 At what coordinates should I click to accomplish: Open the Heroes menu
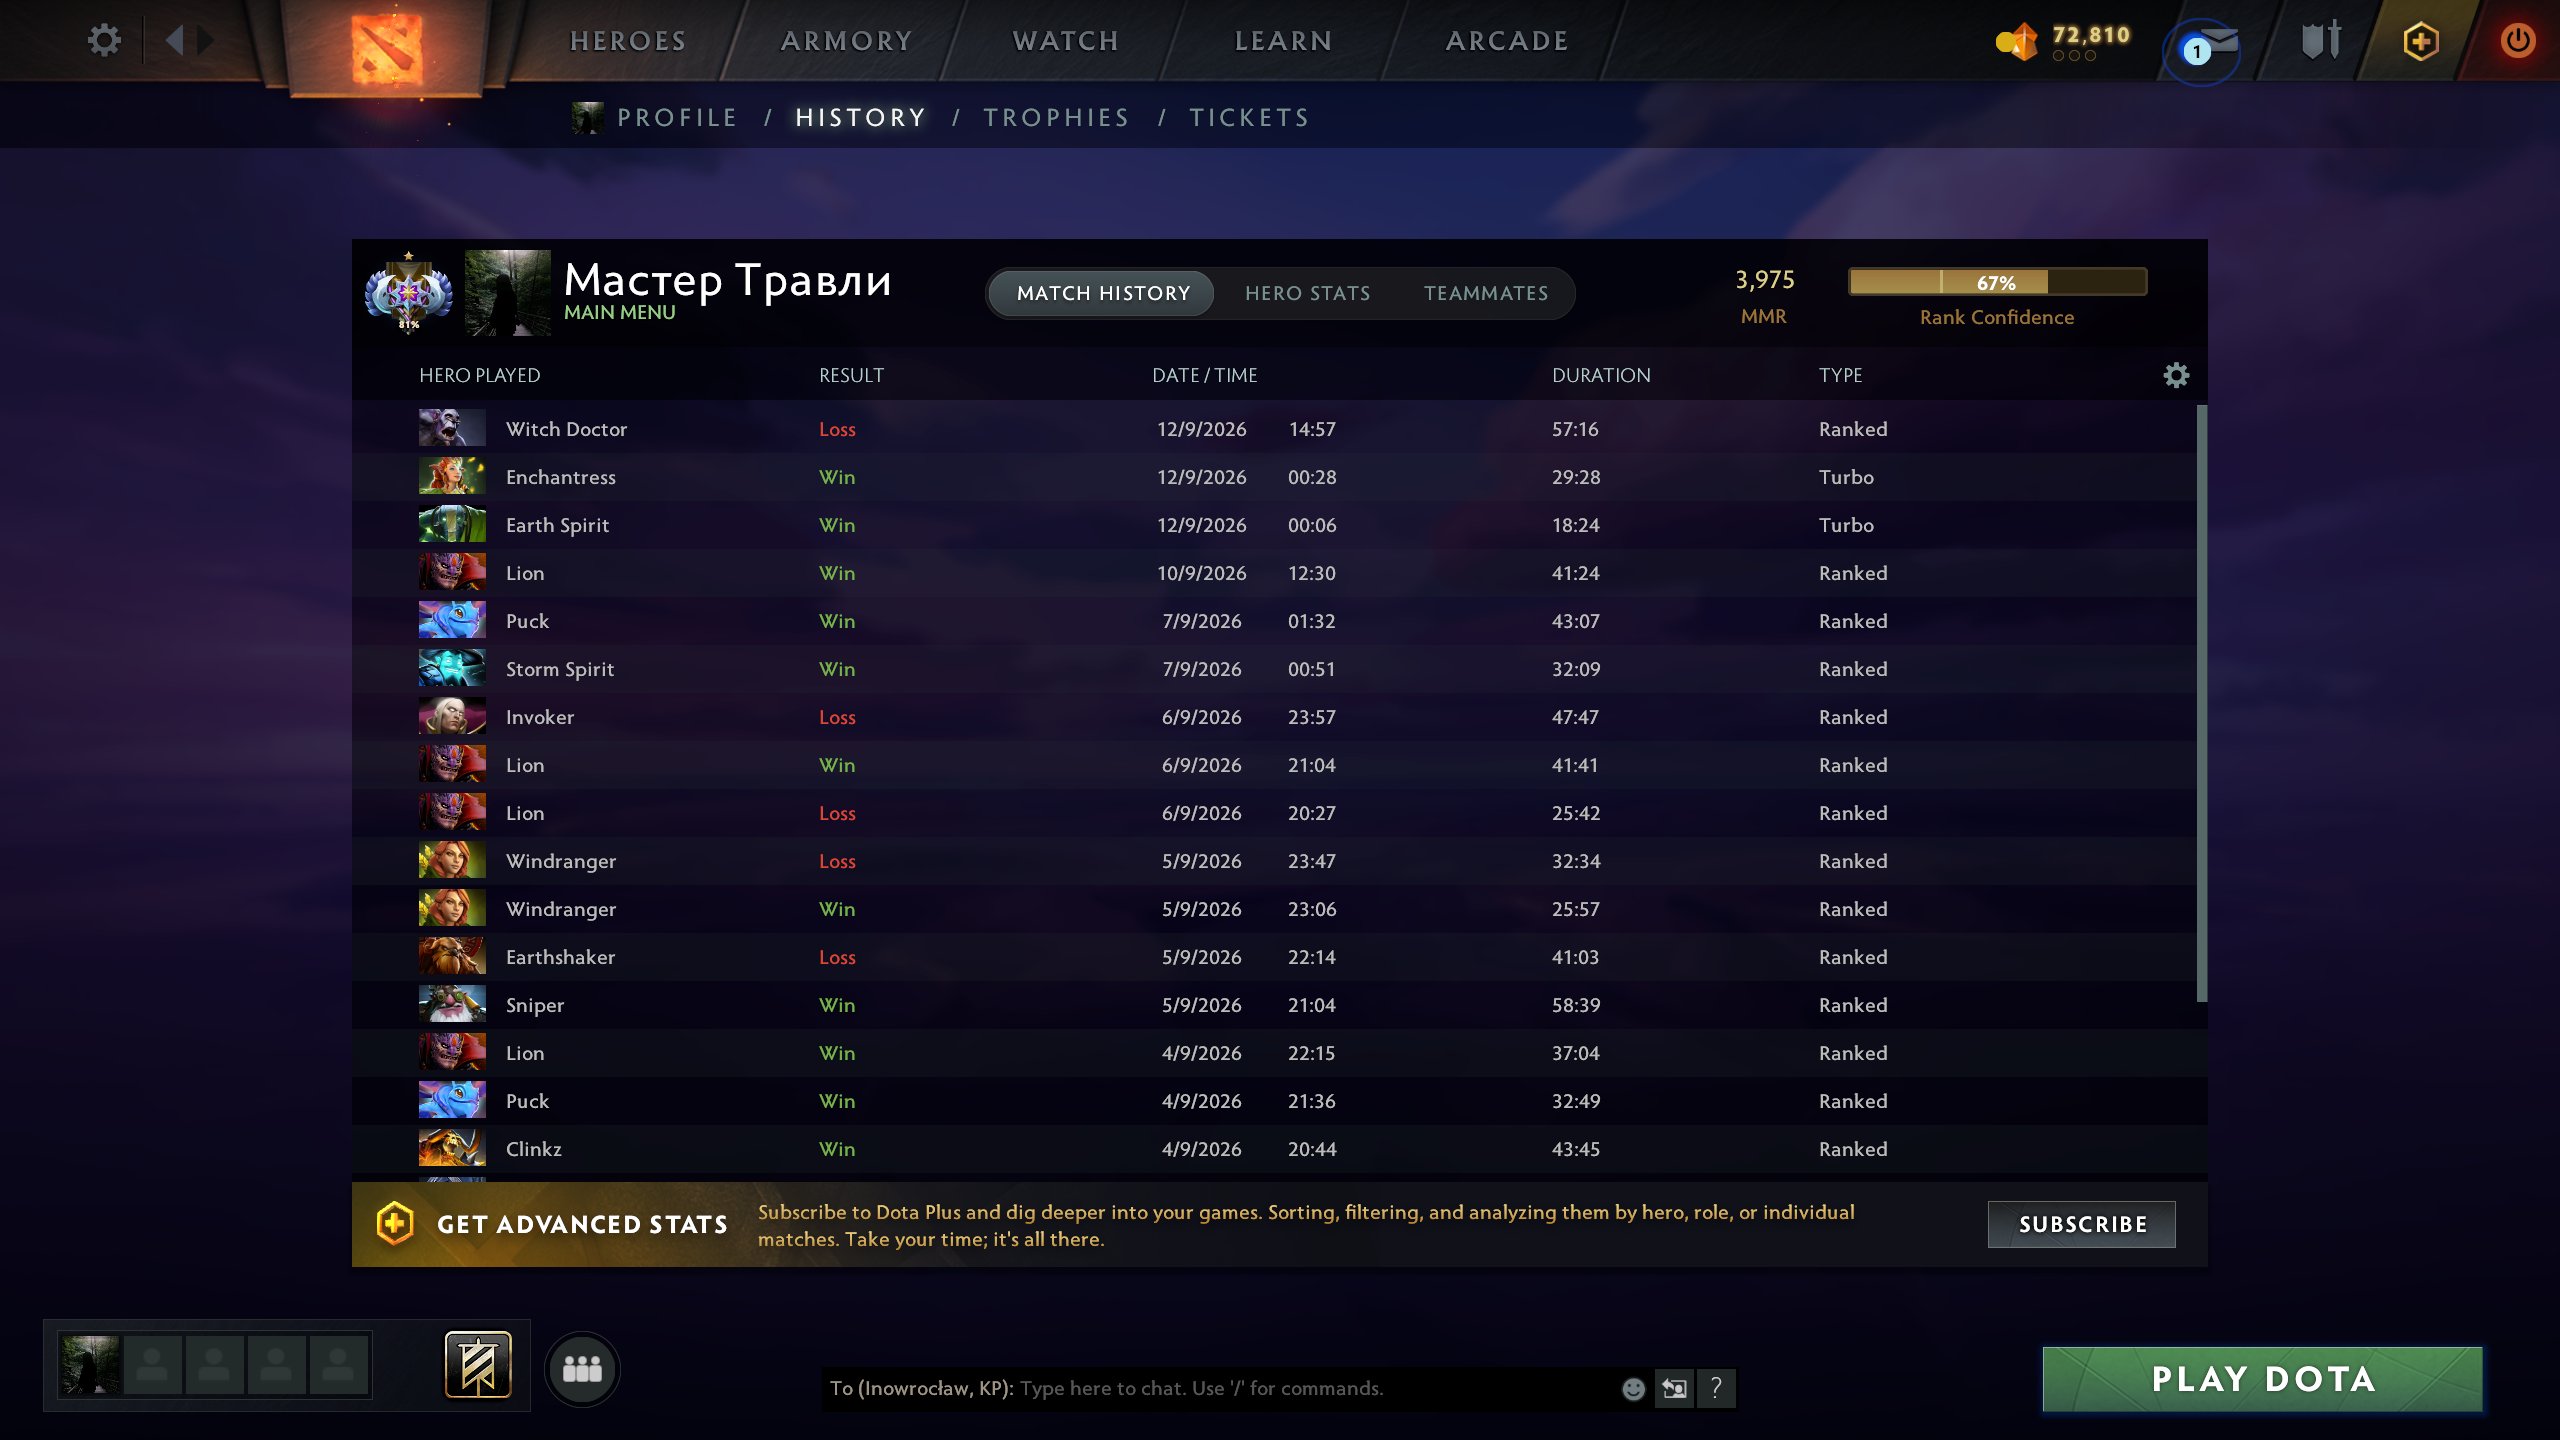(x=628, y=41)
